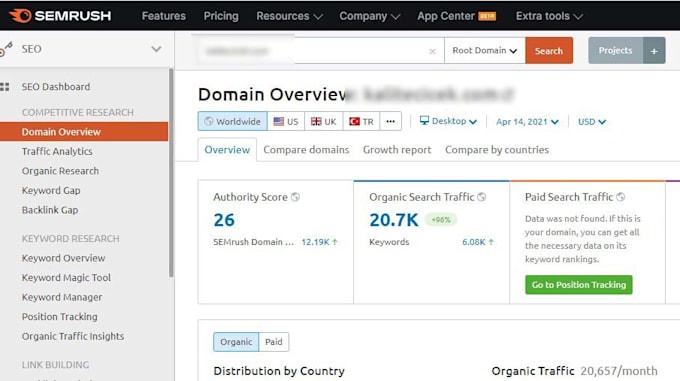
Task: Open the USD currency dropdown
Action: click(592, 122)
